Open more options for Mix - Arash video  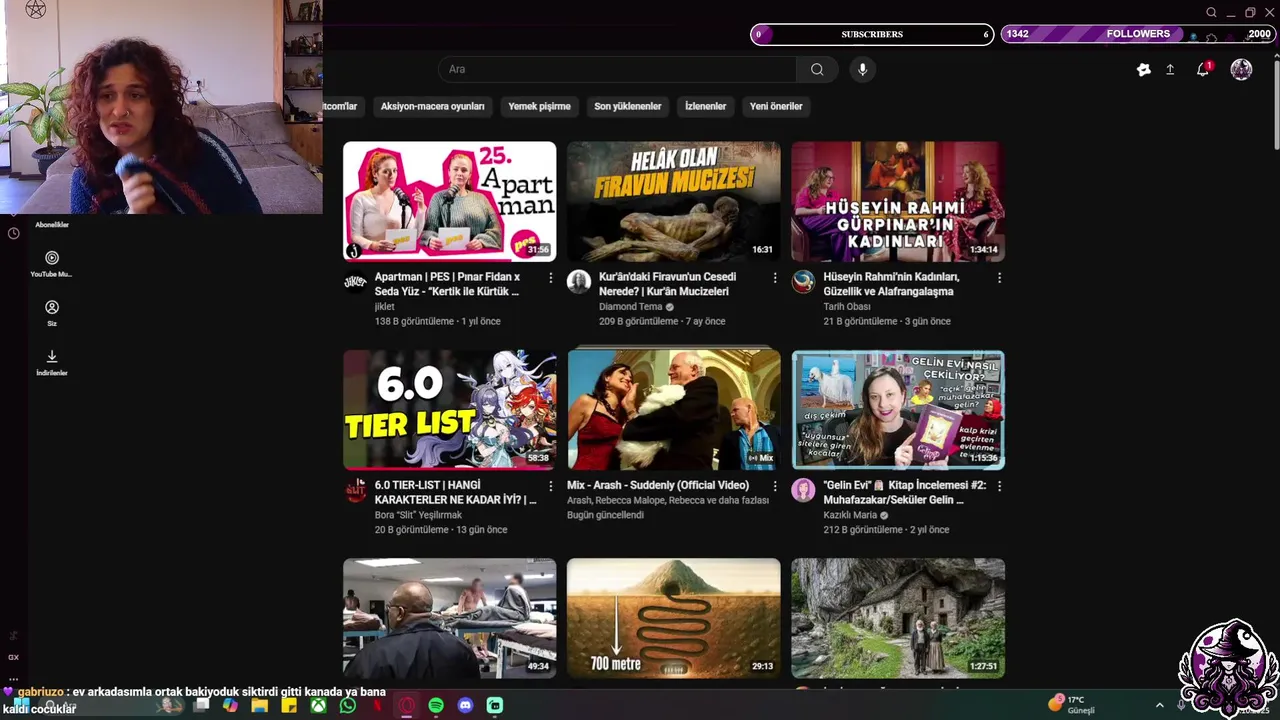click(x=774, y=486)
